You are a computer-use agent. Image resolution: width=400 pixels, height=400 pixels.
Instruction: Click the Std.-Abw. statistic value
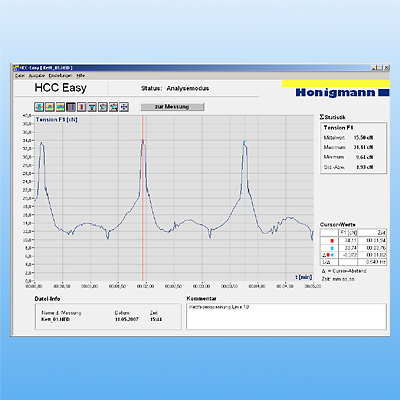[364, 167]
